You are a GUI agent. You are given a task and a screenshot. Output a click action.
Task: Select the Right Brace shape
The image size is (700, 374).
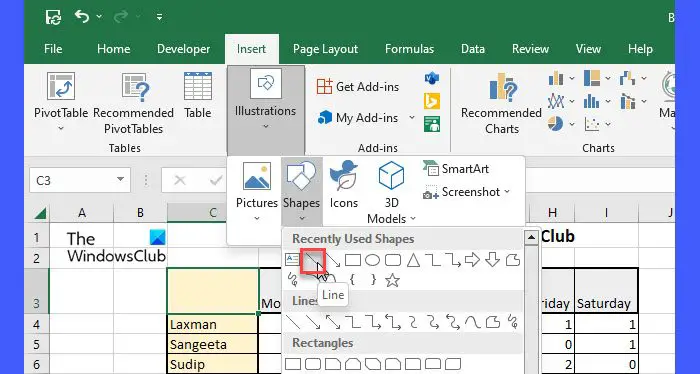point(373,280)
